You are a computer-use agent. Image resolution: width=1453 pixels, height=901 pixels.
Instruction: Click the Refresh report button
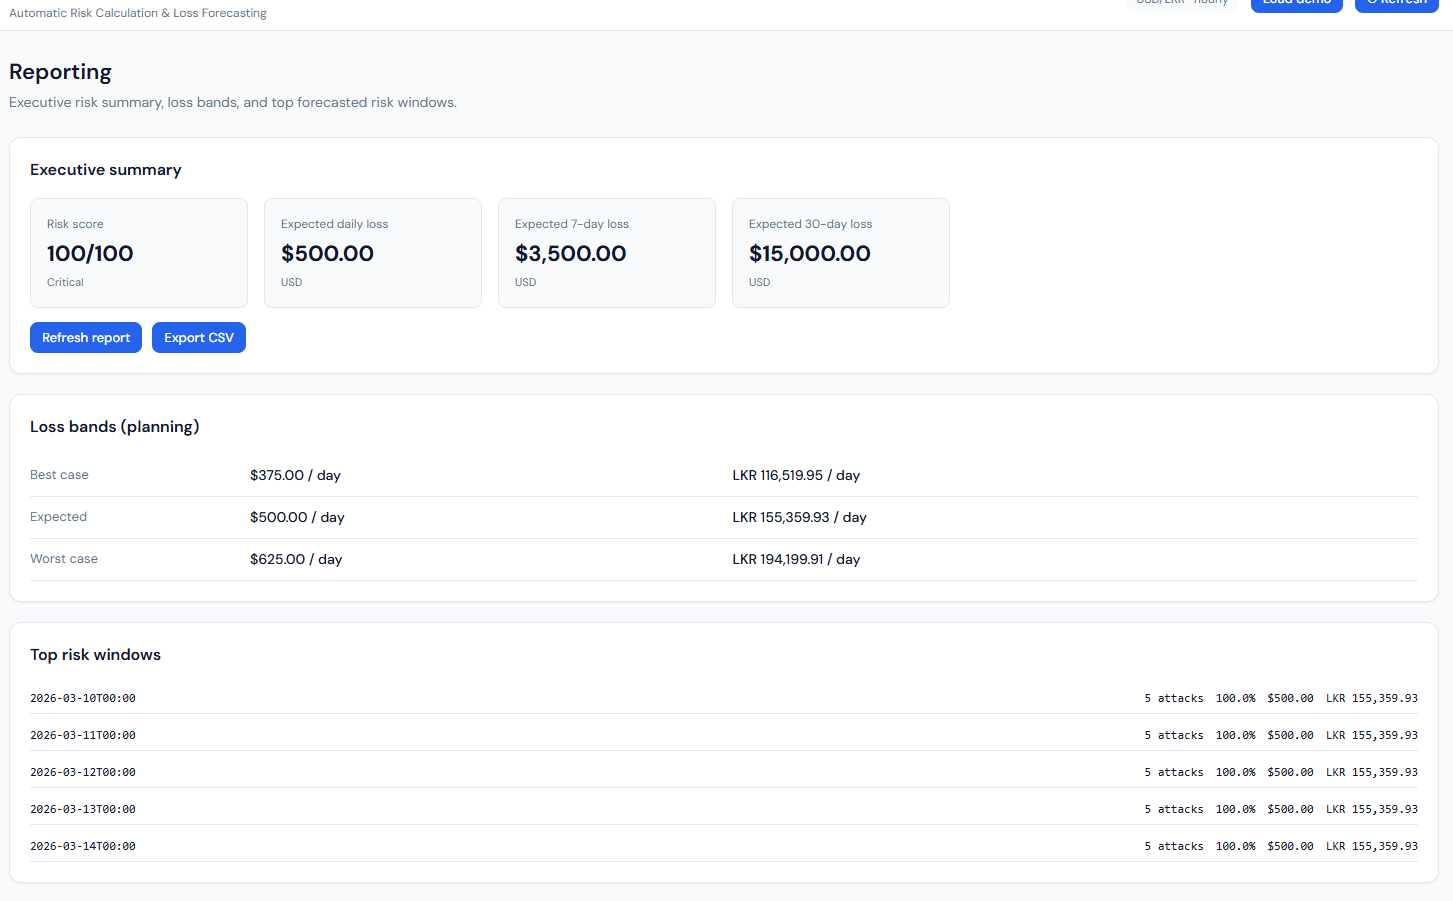[x=86, y=338]
